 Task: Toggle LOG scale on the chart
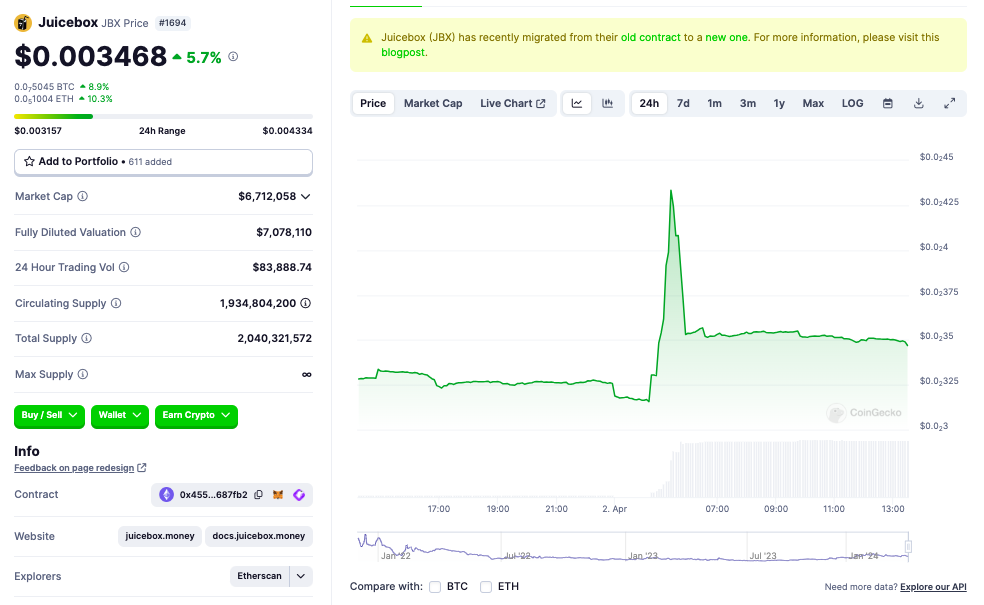852,103
